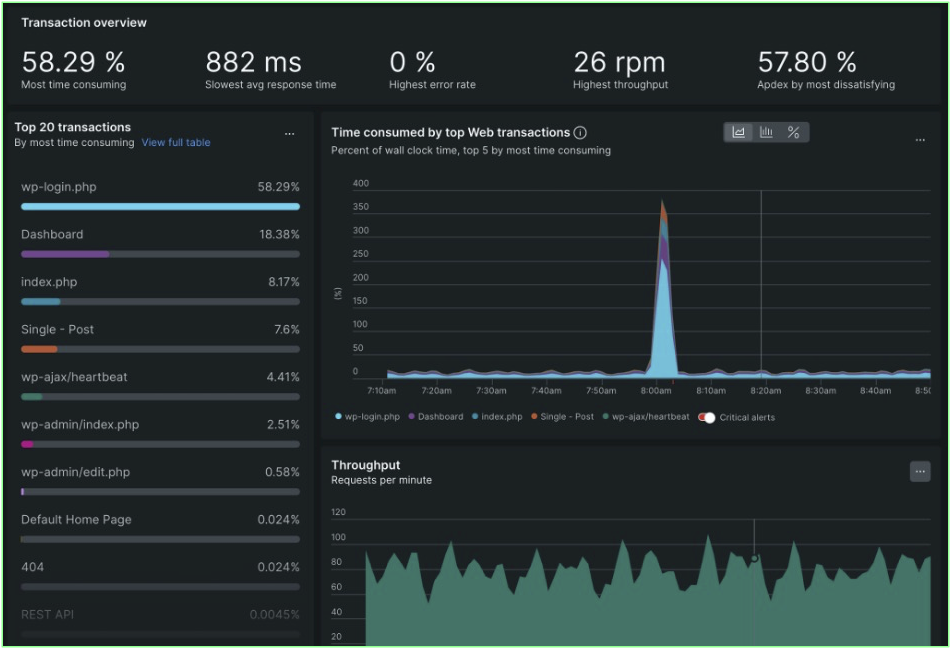Open the View full table link

pos(176,142)
